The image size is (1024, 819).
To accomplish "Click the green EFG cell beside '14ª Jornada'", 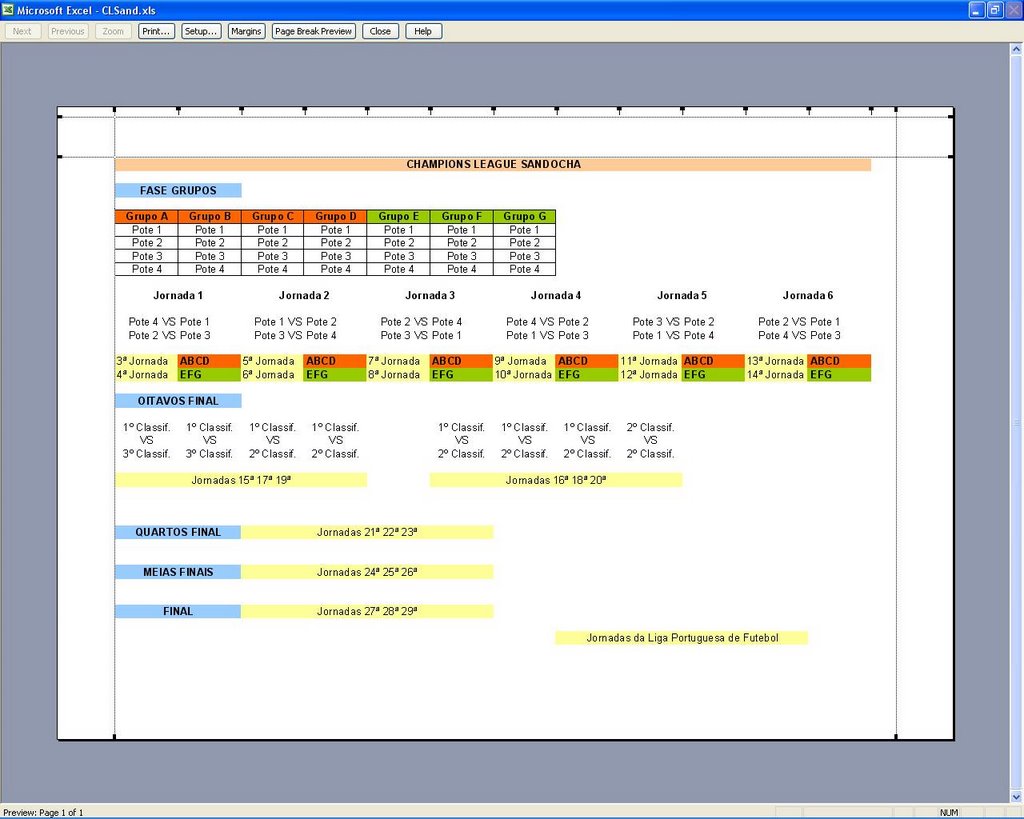I will tap(839, 375).
